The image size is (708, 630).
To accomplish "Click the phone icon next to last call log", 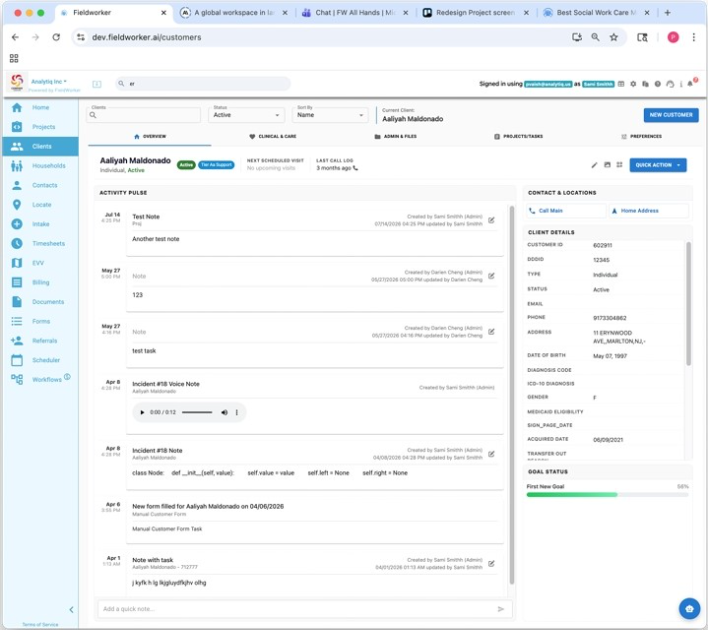I will point(355,168).
